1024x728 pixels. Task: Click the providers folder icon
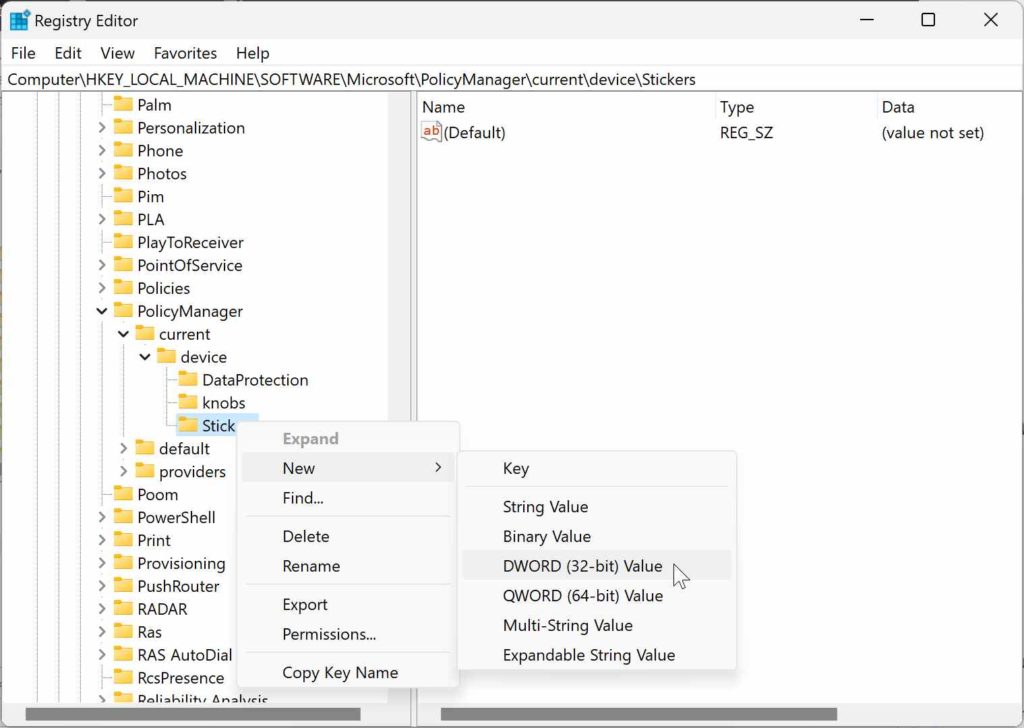[x=145, y=471]
